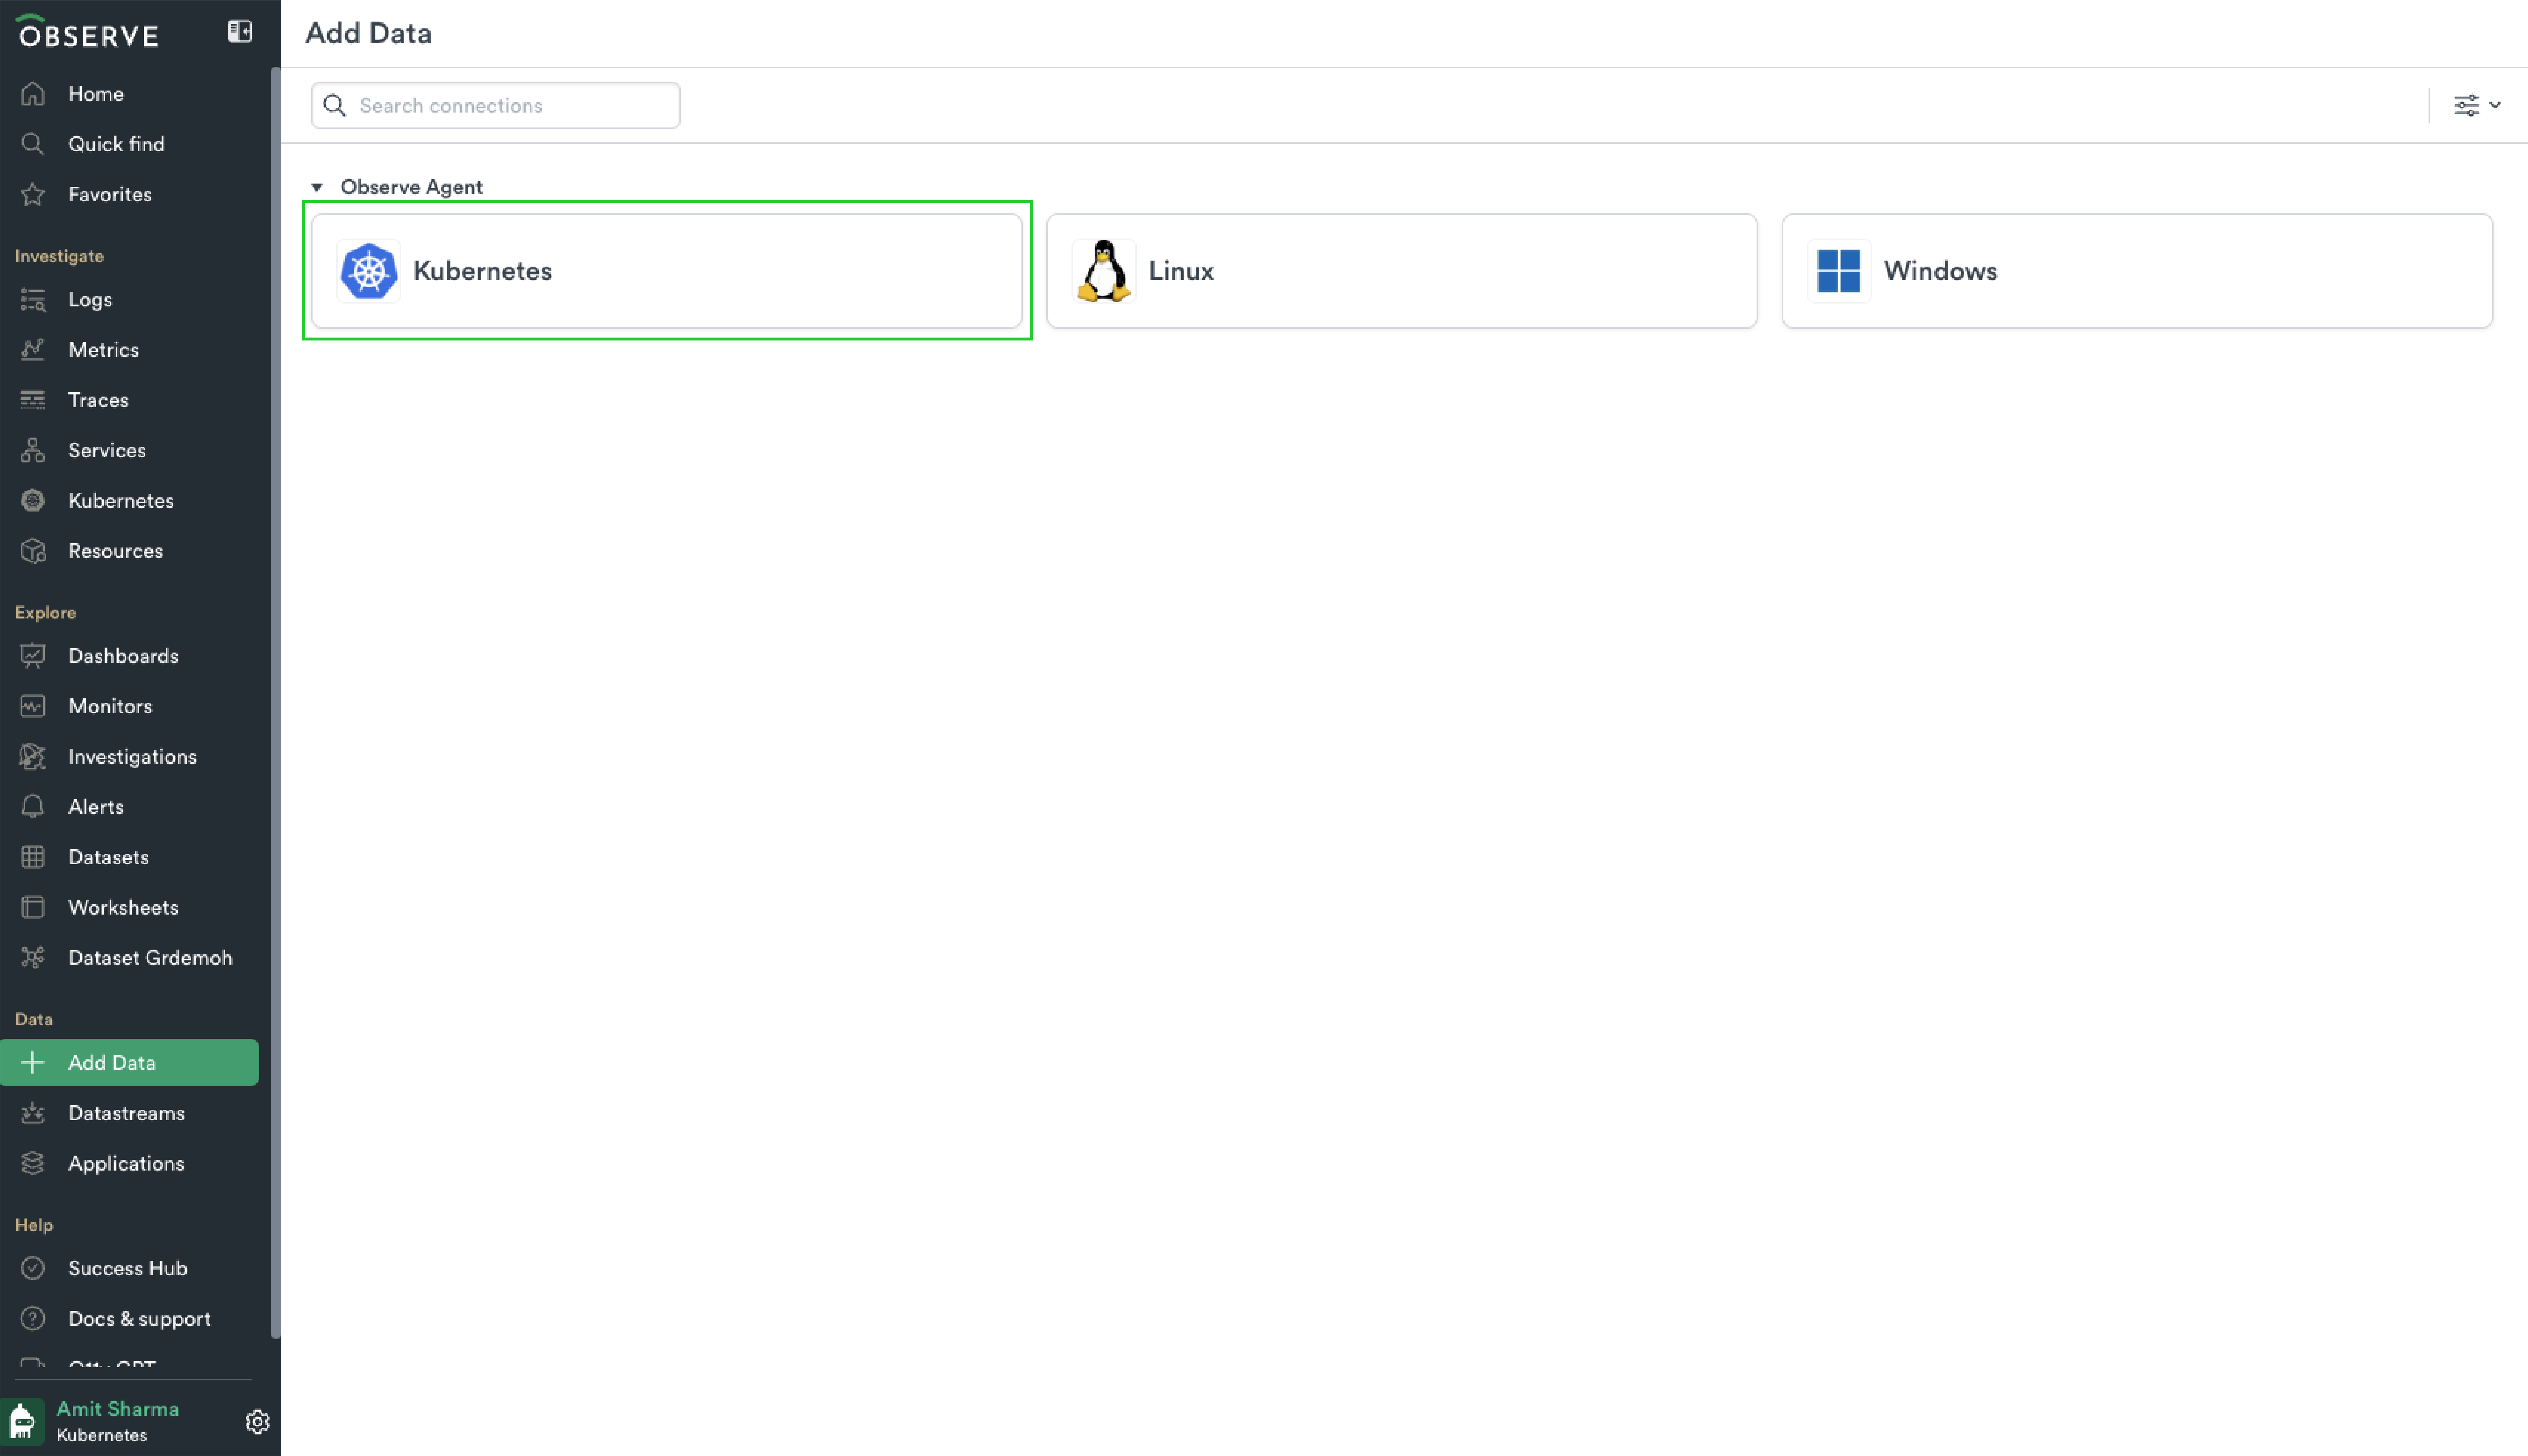
Task: Open Home icon in sidebar
Action: tap(33, 94)
